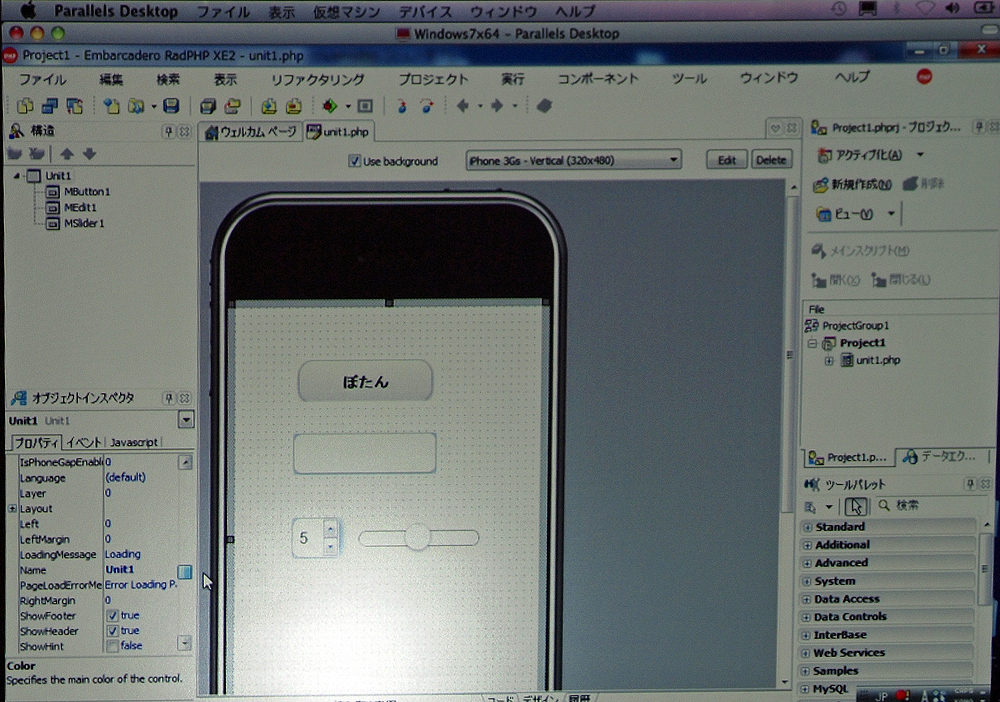Uncheck the ShowHeader property checkbox
Screen dimensions: 1000x702
coord(112,631)
